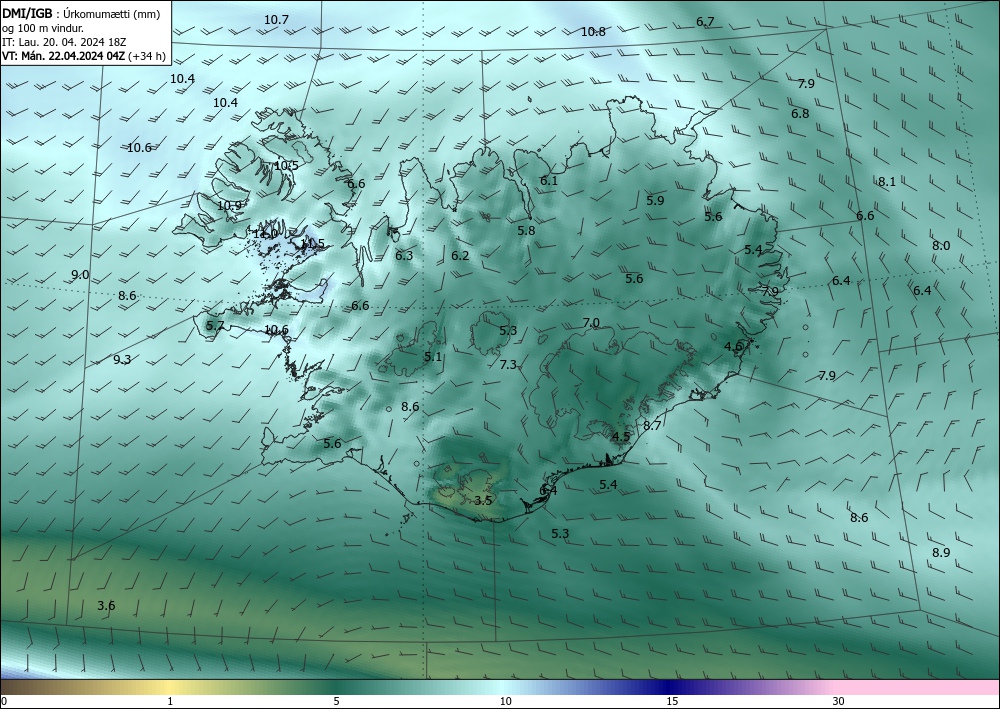Click the color scale tick label 30
The height and width of the screenshot is (709, 1000).
pyautogui.click(x=839, y=702)
